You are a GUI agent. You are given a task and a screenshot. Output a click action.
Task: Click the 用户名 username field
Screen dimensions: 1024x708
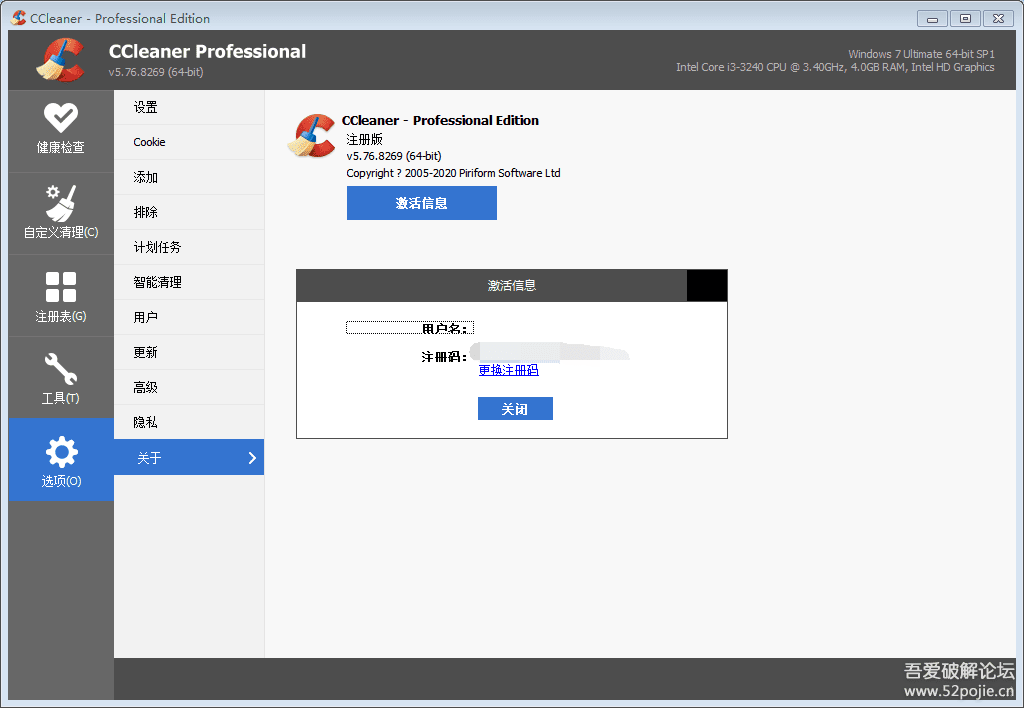click(409, 328)
